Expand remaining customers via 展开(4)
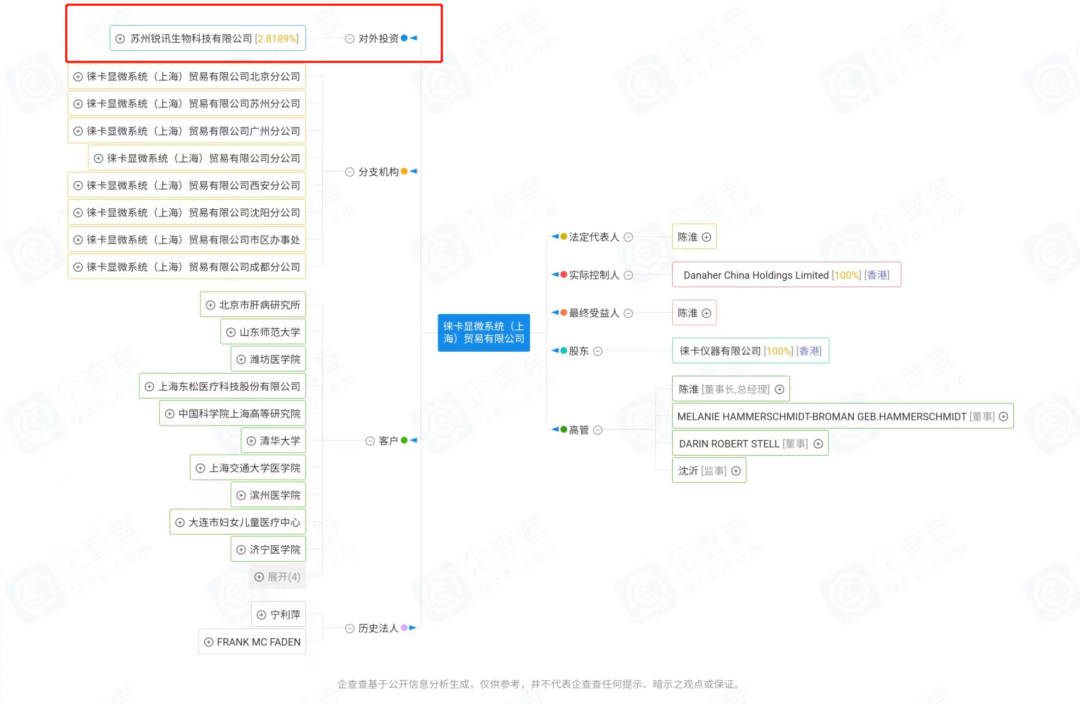 [x=277, y=577]
